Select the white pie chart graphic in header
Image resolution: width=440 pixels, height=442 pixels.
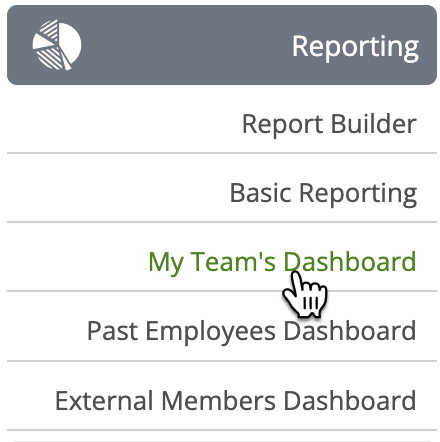[x=57, y=45]
